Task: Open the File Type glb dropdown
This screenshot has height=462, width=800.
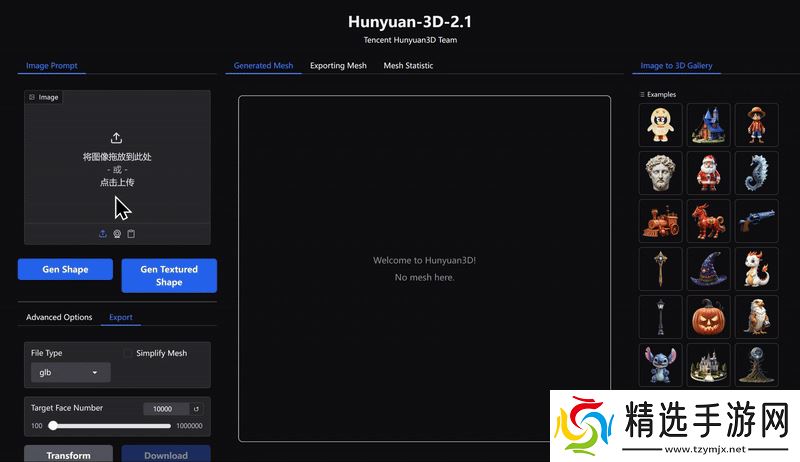Action: pos(70,372)
